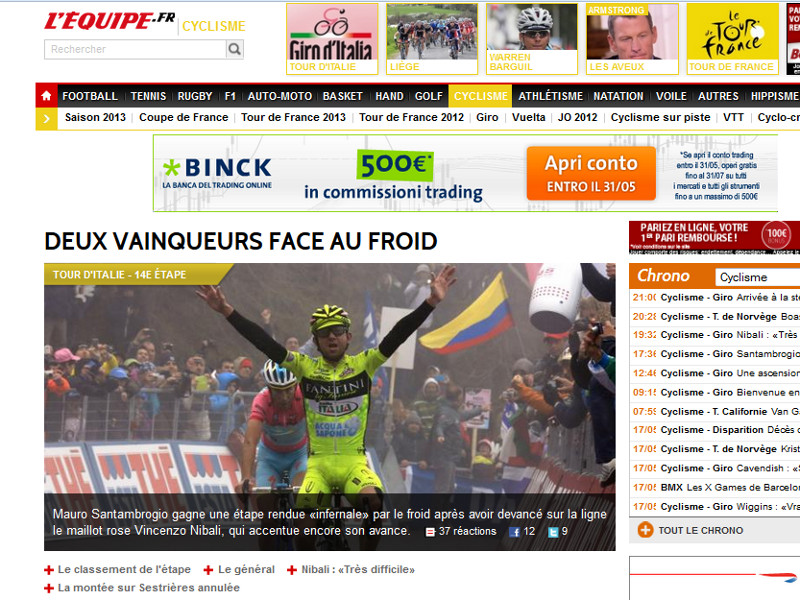Click the L'Equipe.fr logo
Viewport: 800px width, 600px height.
[x=109, y=21]
